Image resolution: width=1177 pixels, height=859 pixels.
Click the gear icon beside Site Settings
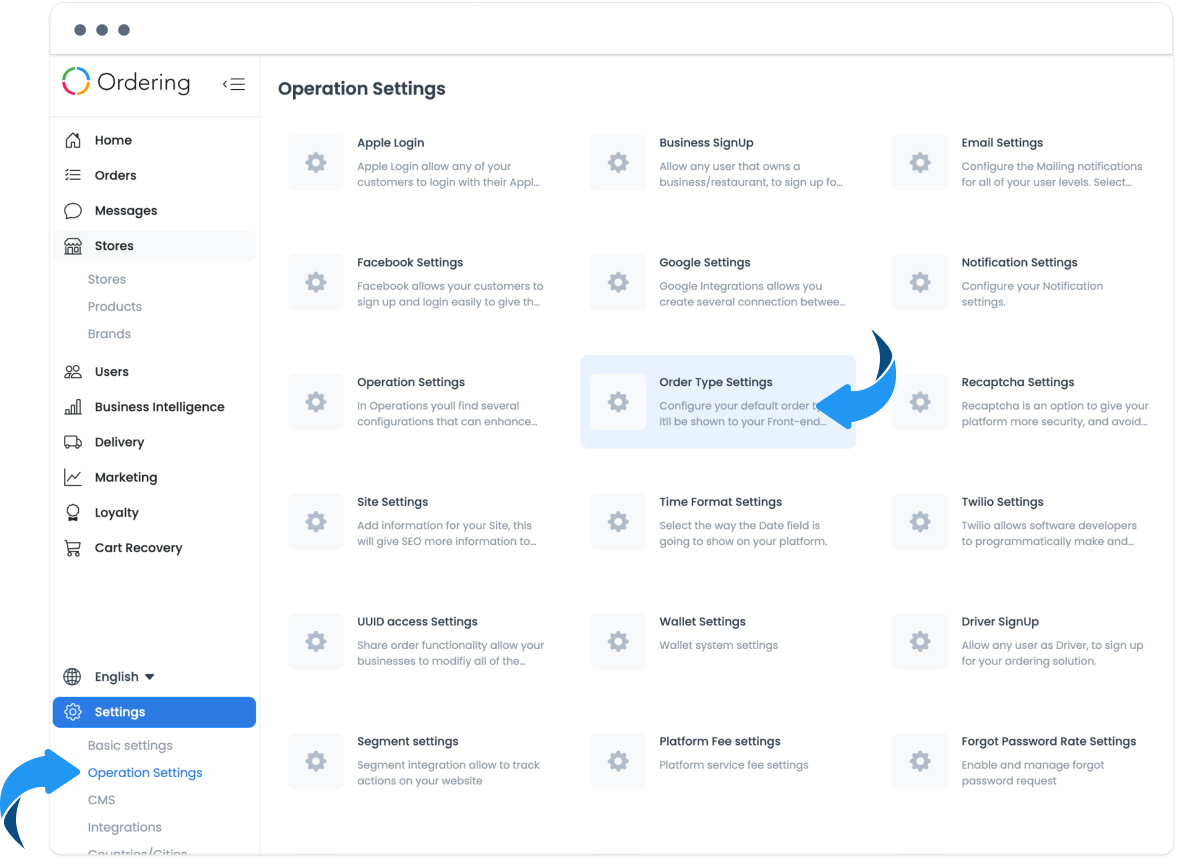316,522
